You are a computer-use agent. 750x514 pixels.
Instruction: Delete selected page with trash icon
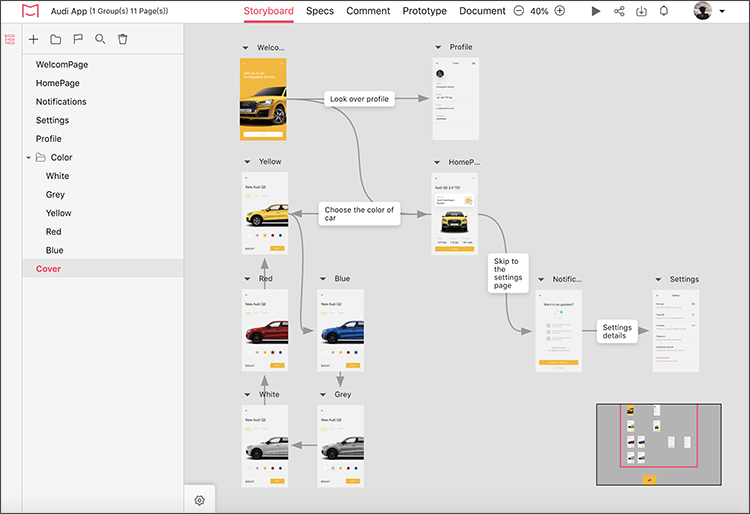(122, 39)
